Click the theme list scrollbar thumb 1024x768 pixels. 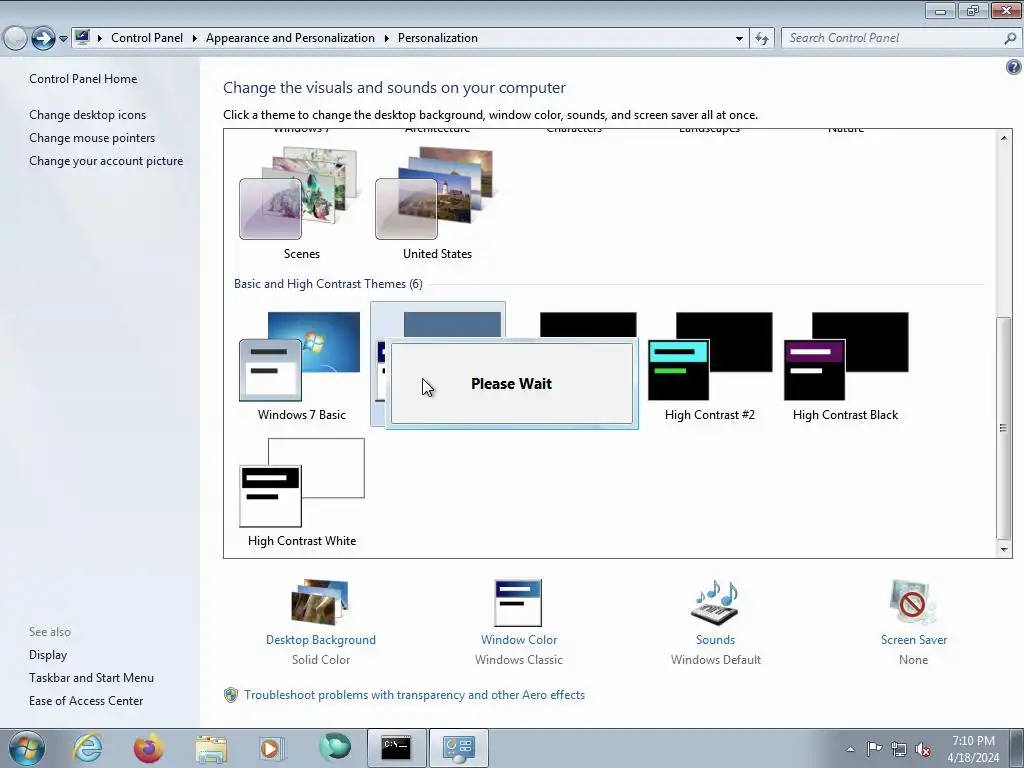coord(1004,428)
